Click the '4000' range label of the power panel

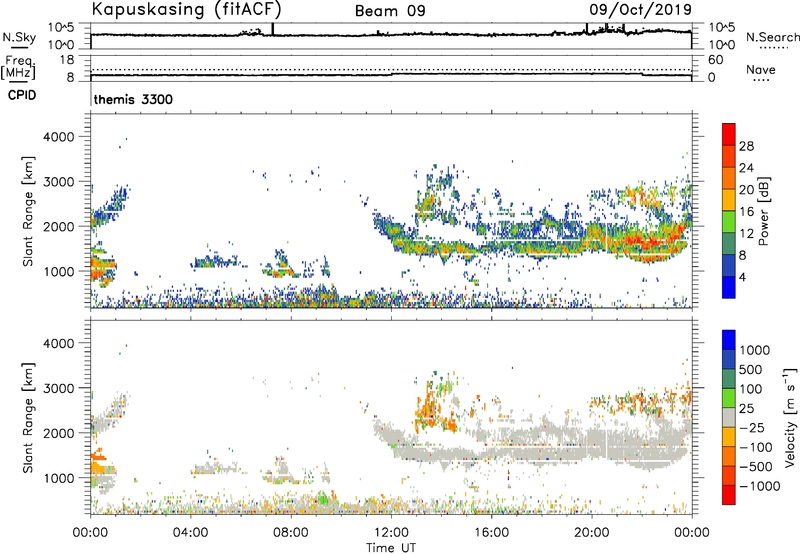[58, 137]
